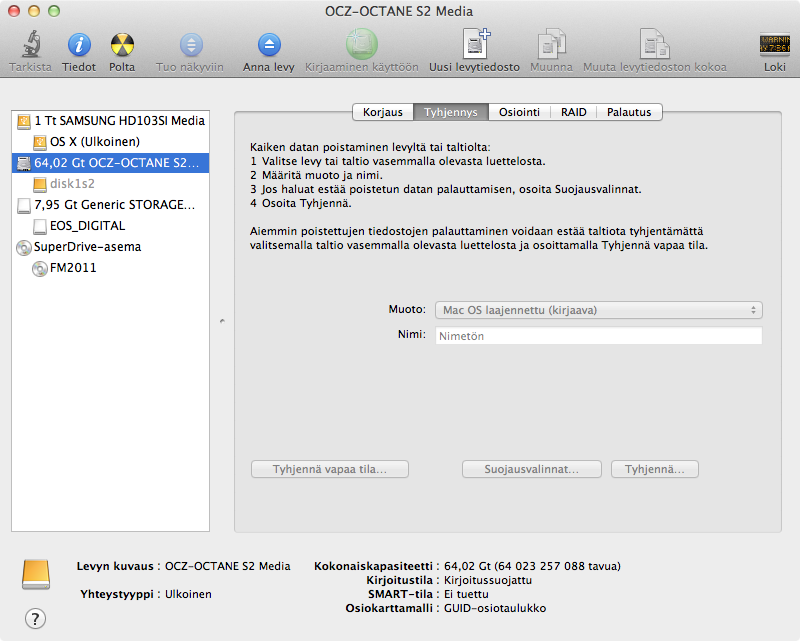The height and width of the screenshot is (641, 800).
Task: Create new image with Uusi levytiedosto
Action: point(476,44)
